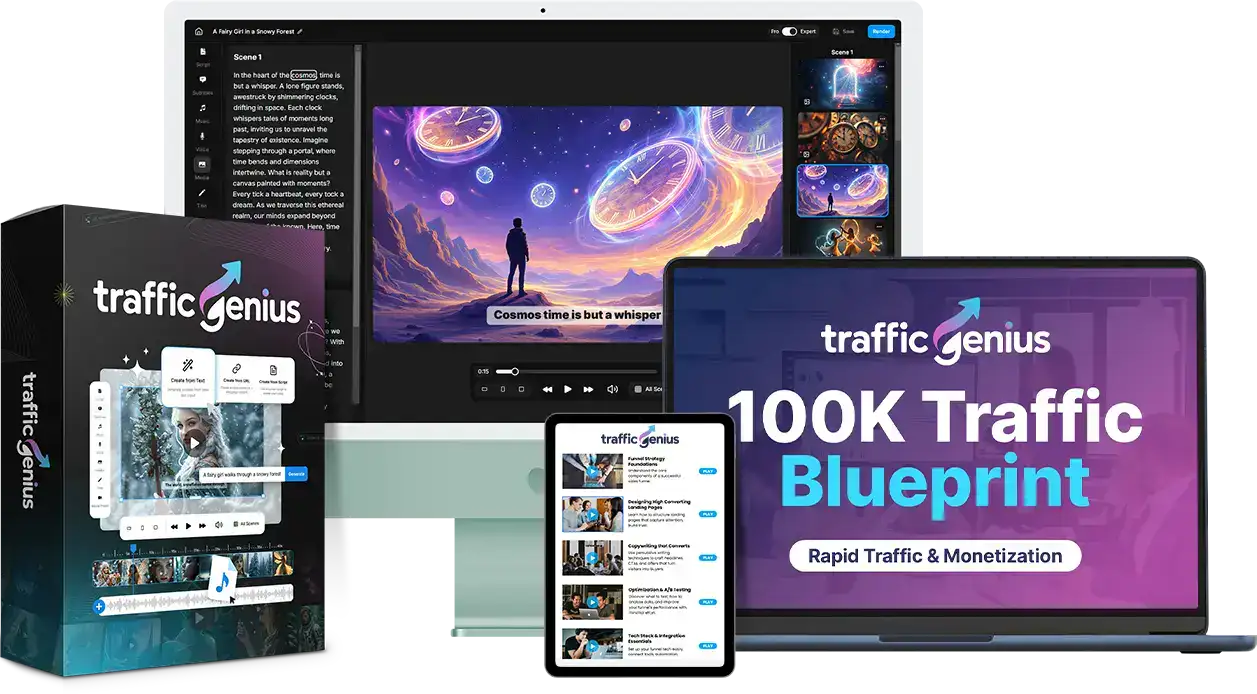The width and height of the screenshot is (1257, 694).
Task: Click the Blueprint headline word on laptop
Action: click(x=934, y=484)
